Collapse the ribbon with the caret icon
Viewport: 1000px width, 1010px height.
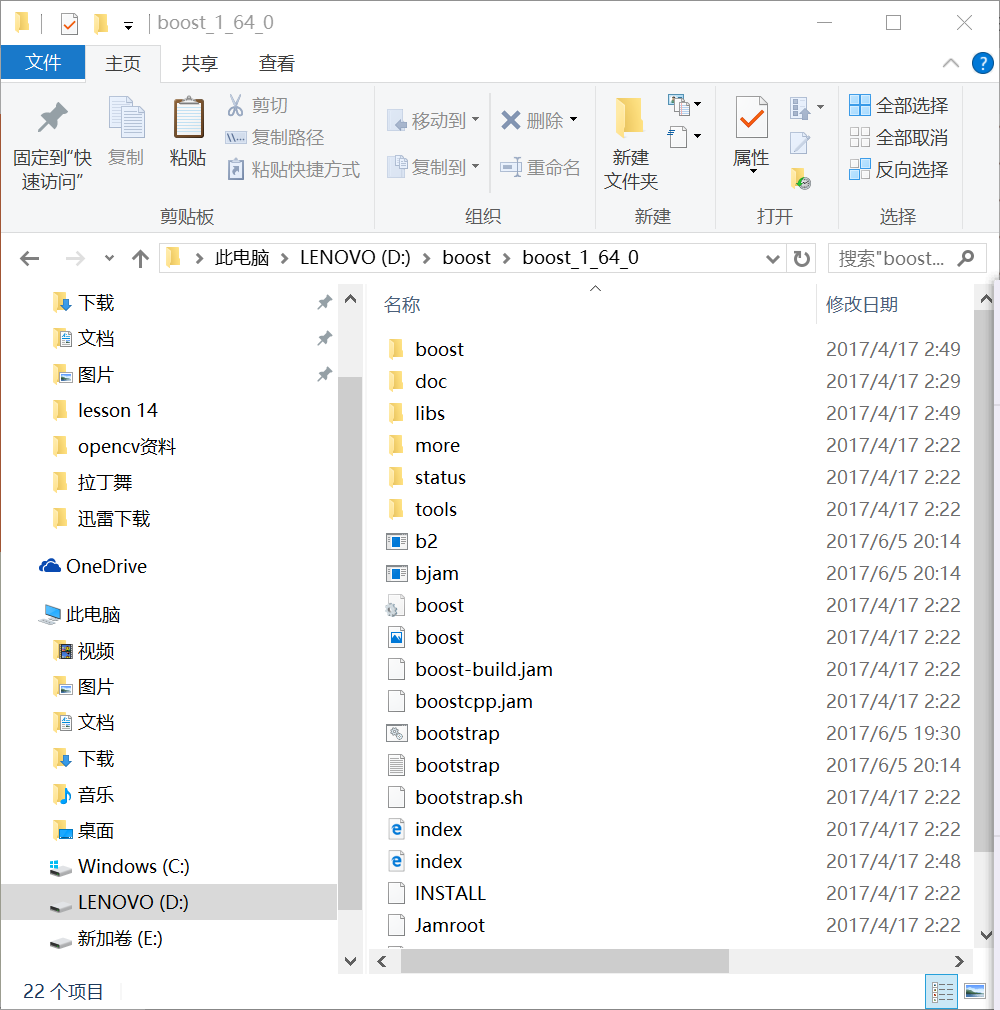(950, 63)
